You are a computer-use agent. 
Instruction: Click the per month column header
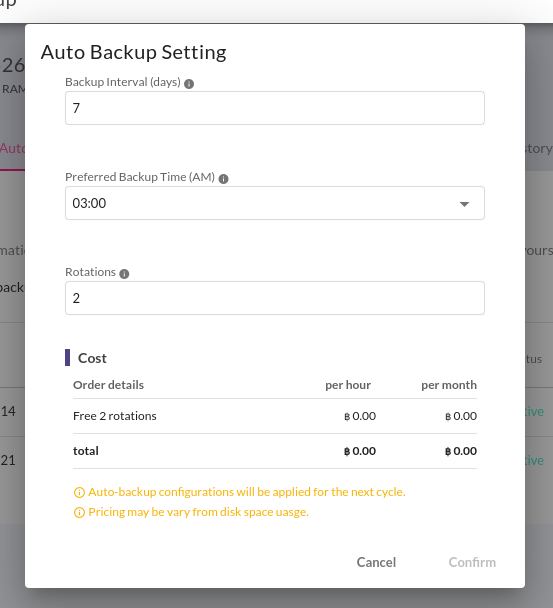pyautogui.click(x=449, y=385)
